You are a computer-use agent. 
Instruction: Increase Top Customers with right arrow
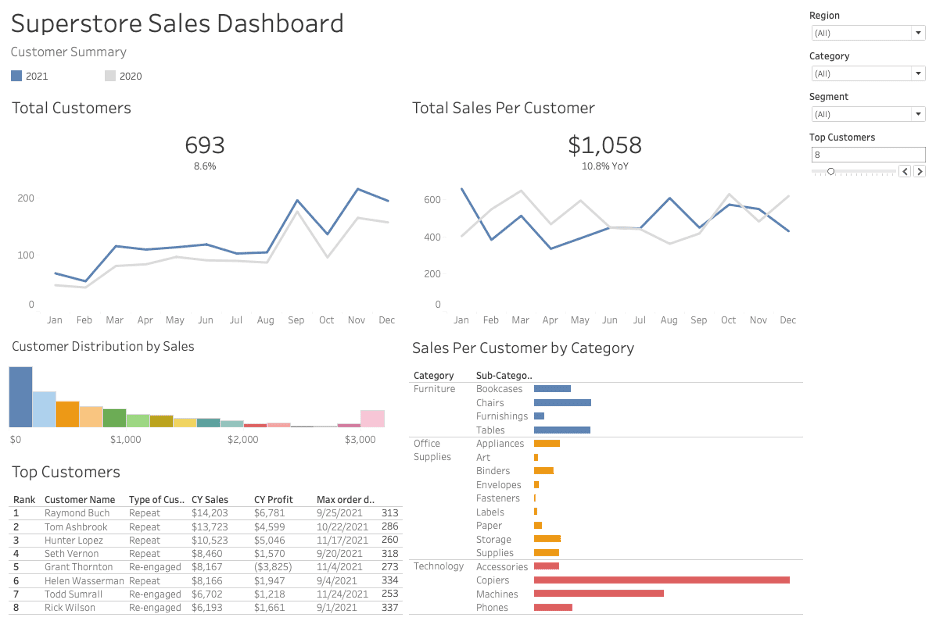tap(919, 171)
